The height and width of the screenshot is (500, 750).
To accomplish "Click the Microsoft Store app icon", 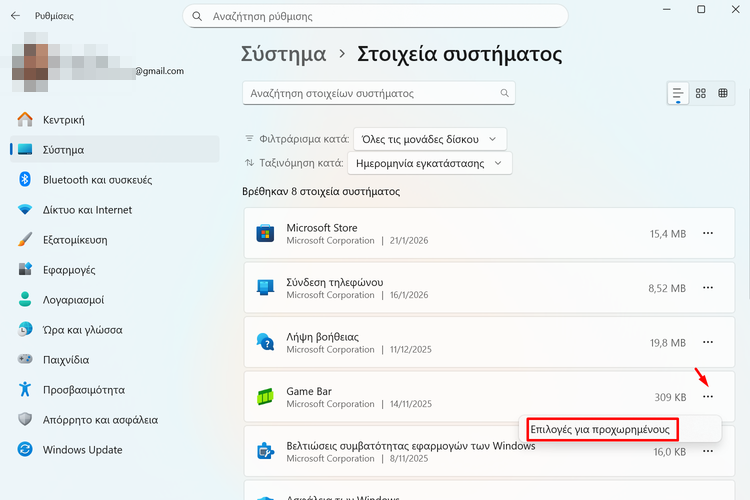I will coord(265,234).
